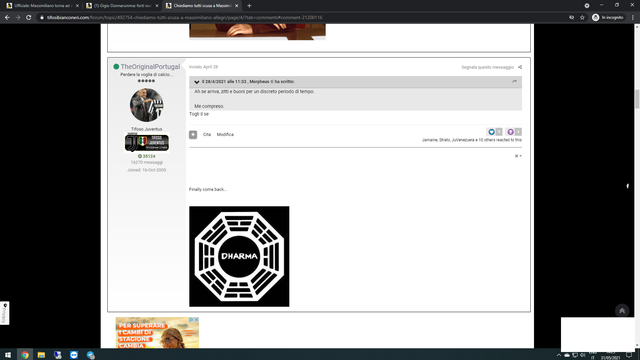
Task: Open File Explorer from the taskbar
Action: 41,355
